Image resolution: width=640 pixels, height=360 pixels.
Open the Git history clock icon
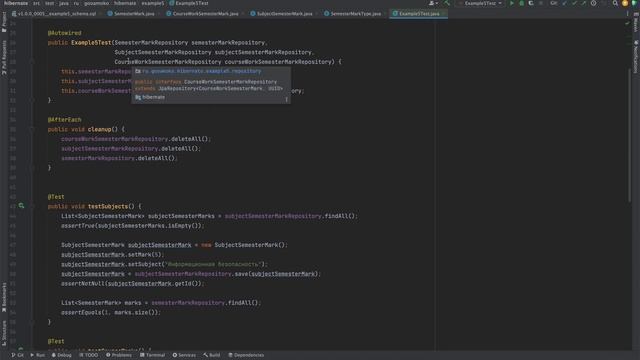point(593,3)
